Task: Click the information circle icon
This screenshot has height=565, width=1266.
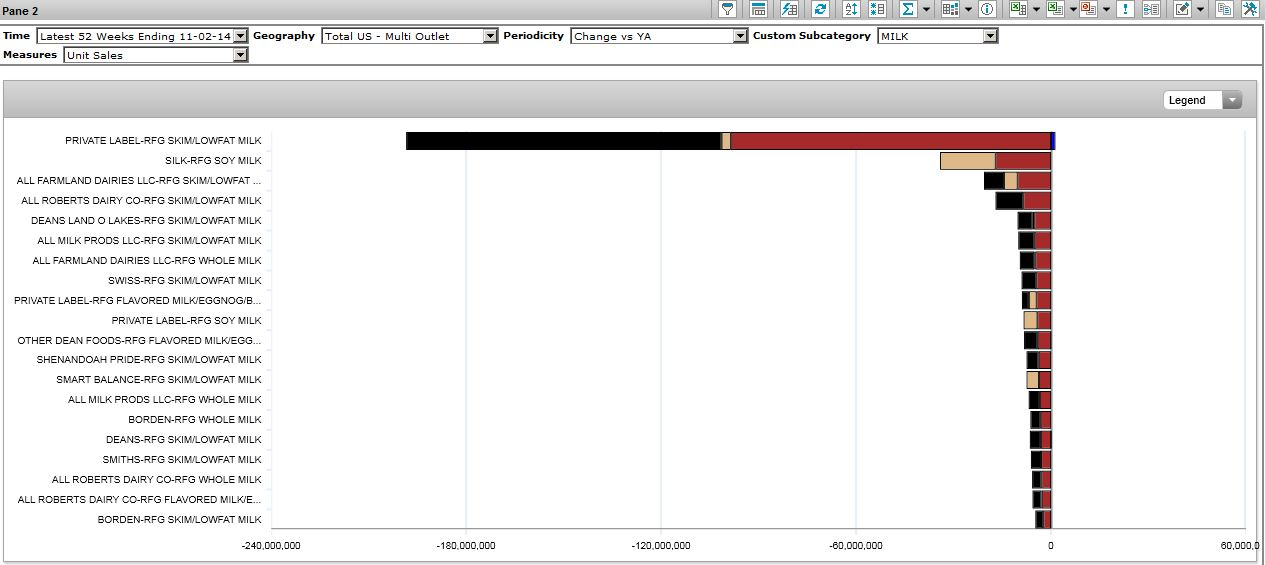Action: click(987, 9)
